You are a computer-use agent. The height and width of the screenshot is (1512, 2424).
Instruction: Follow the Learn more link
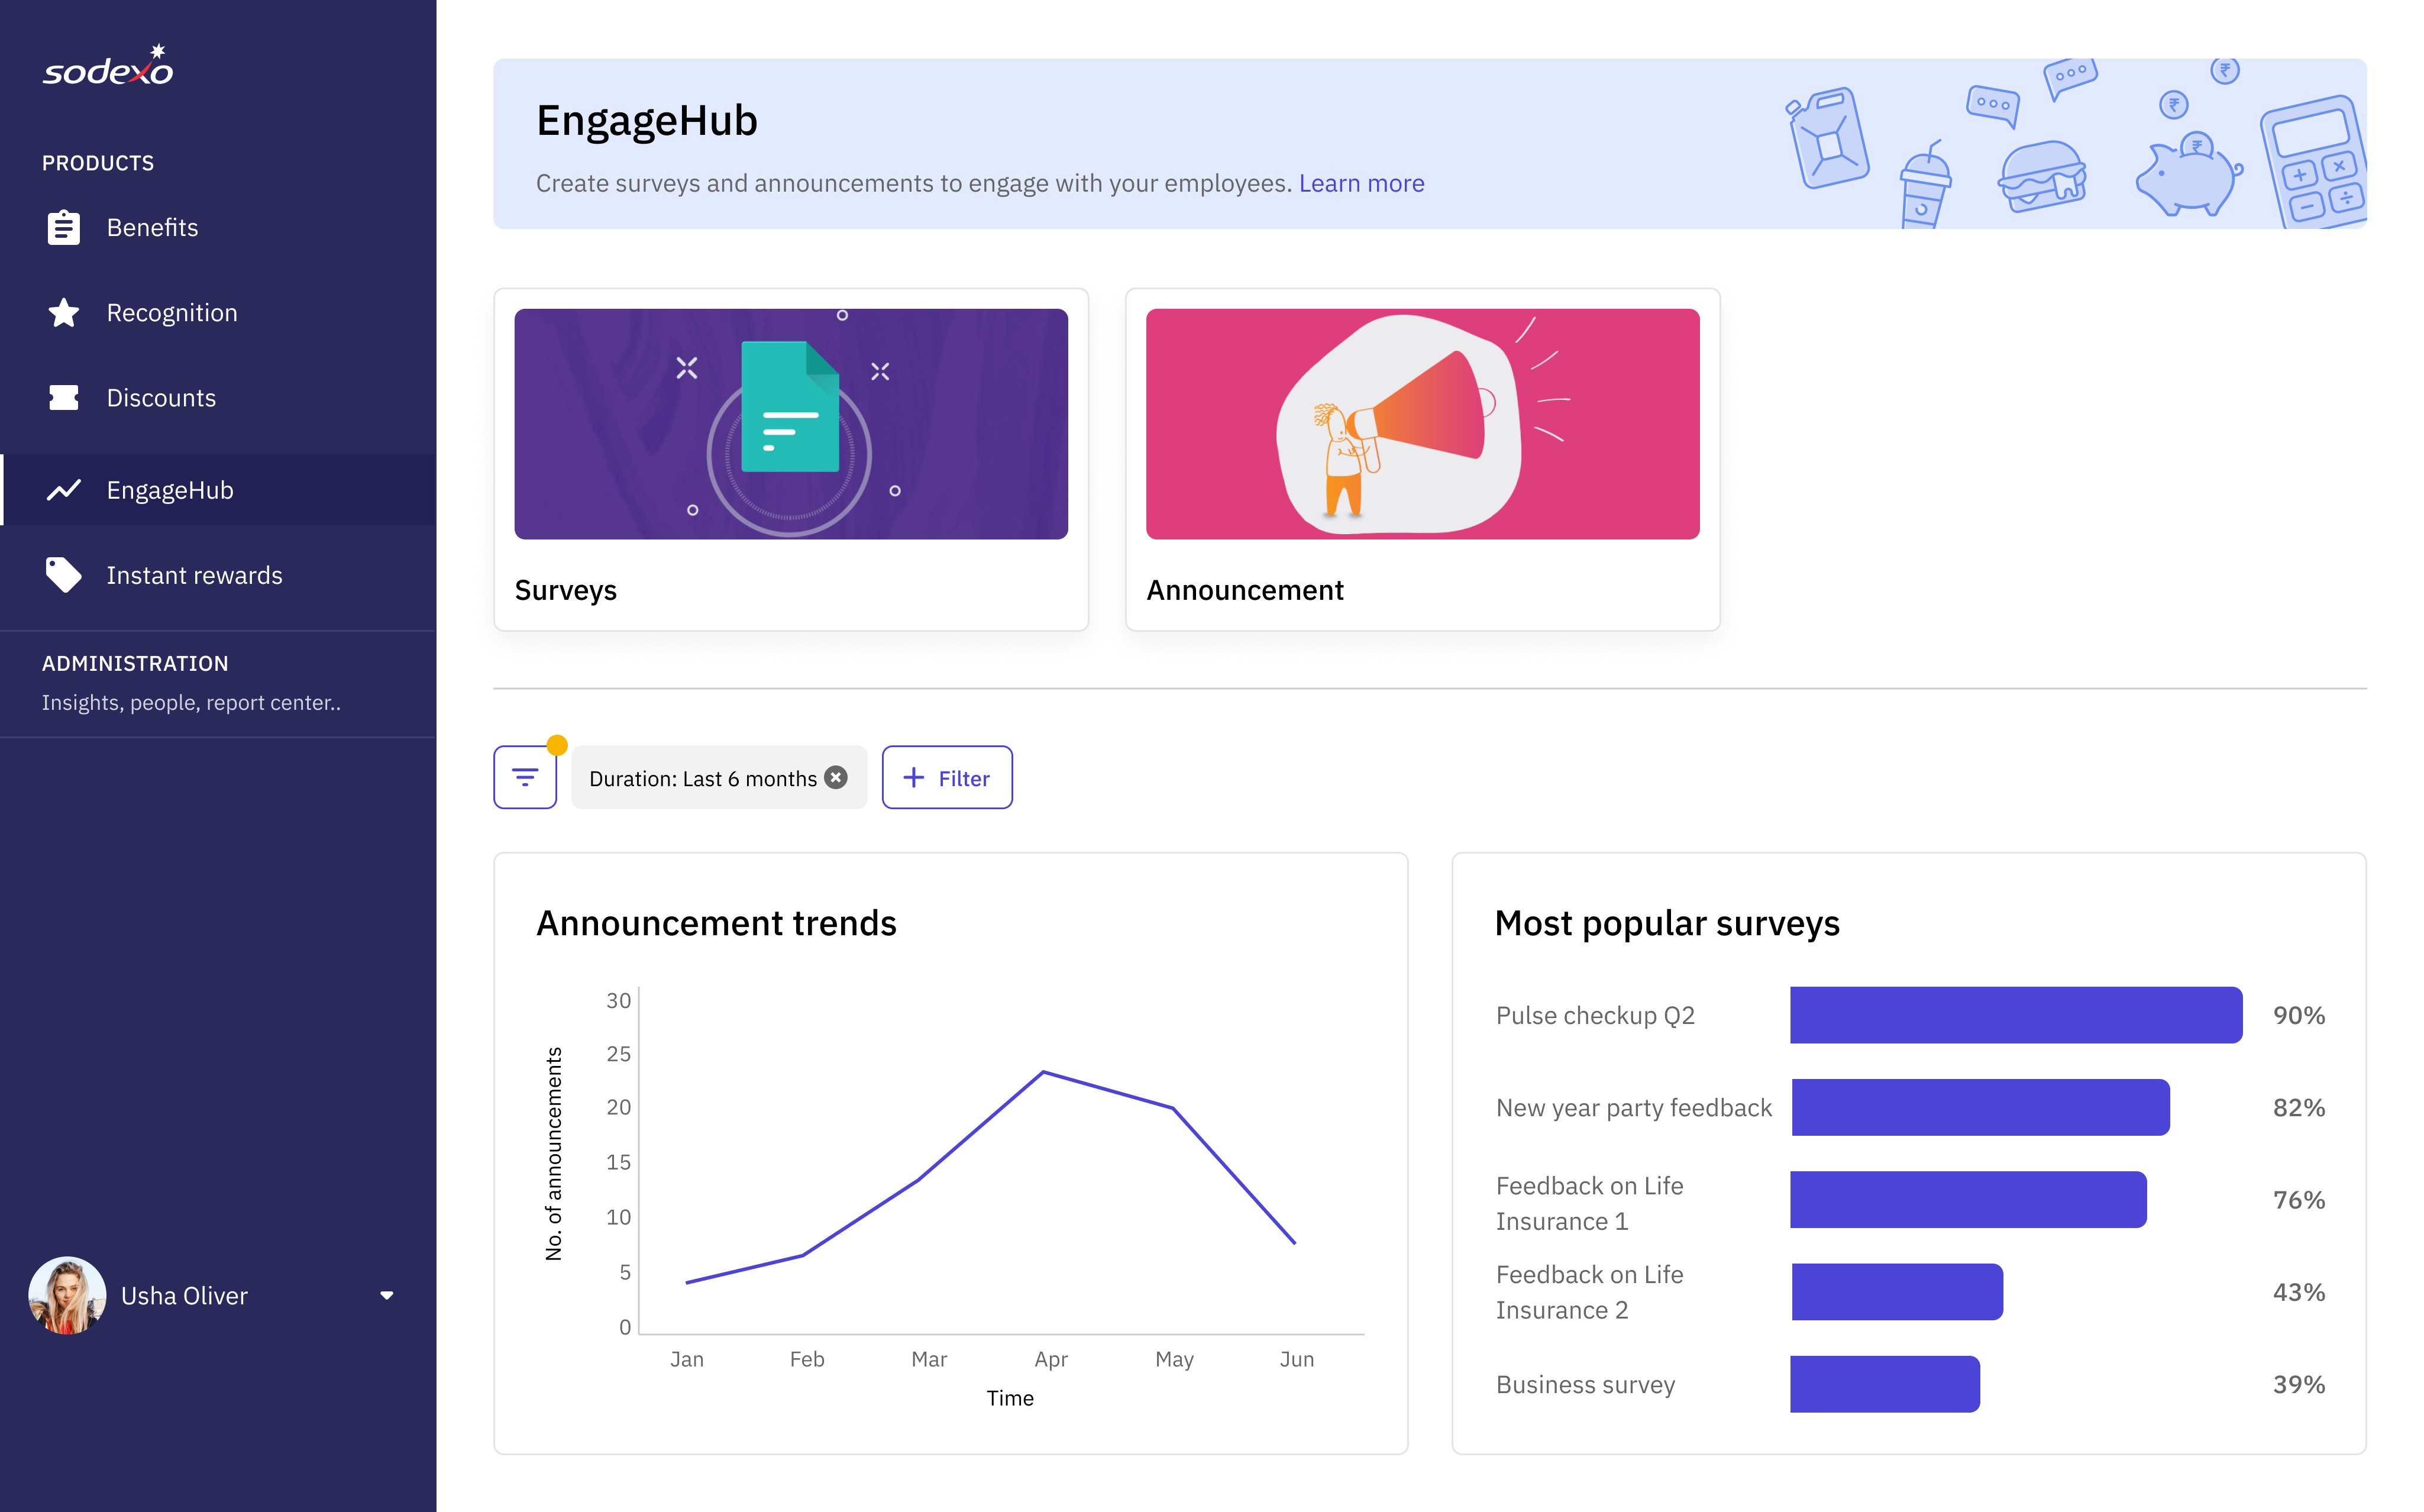click(x=1361, y=183)
